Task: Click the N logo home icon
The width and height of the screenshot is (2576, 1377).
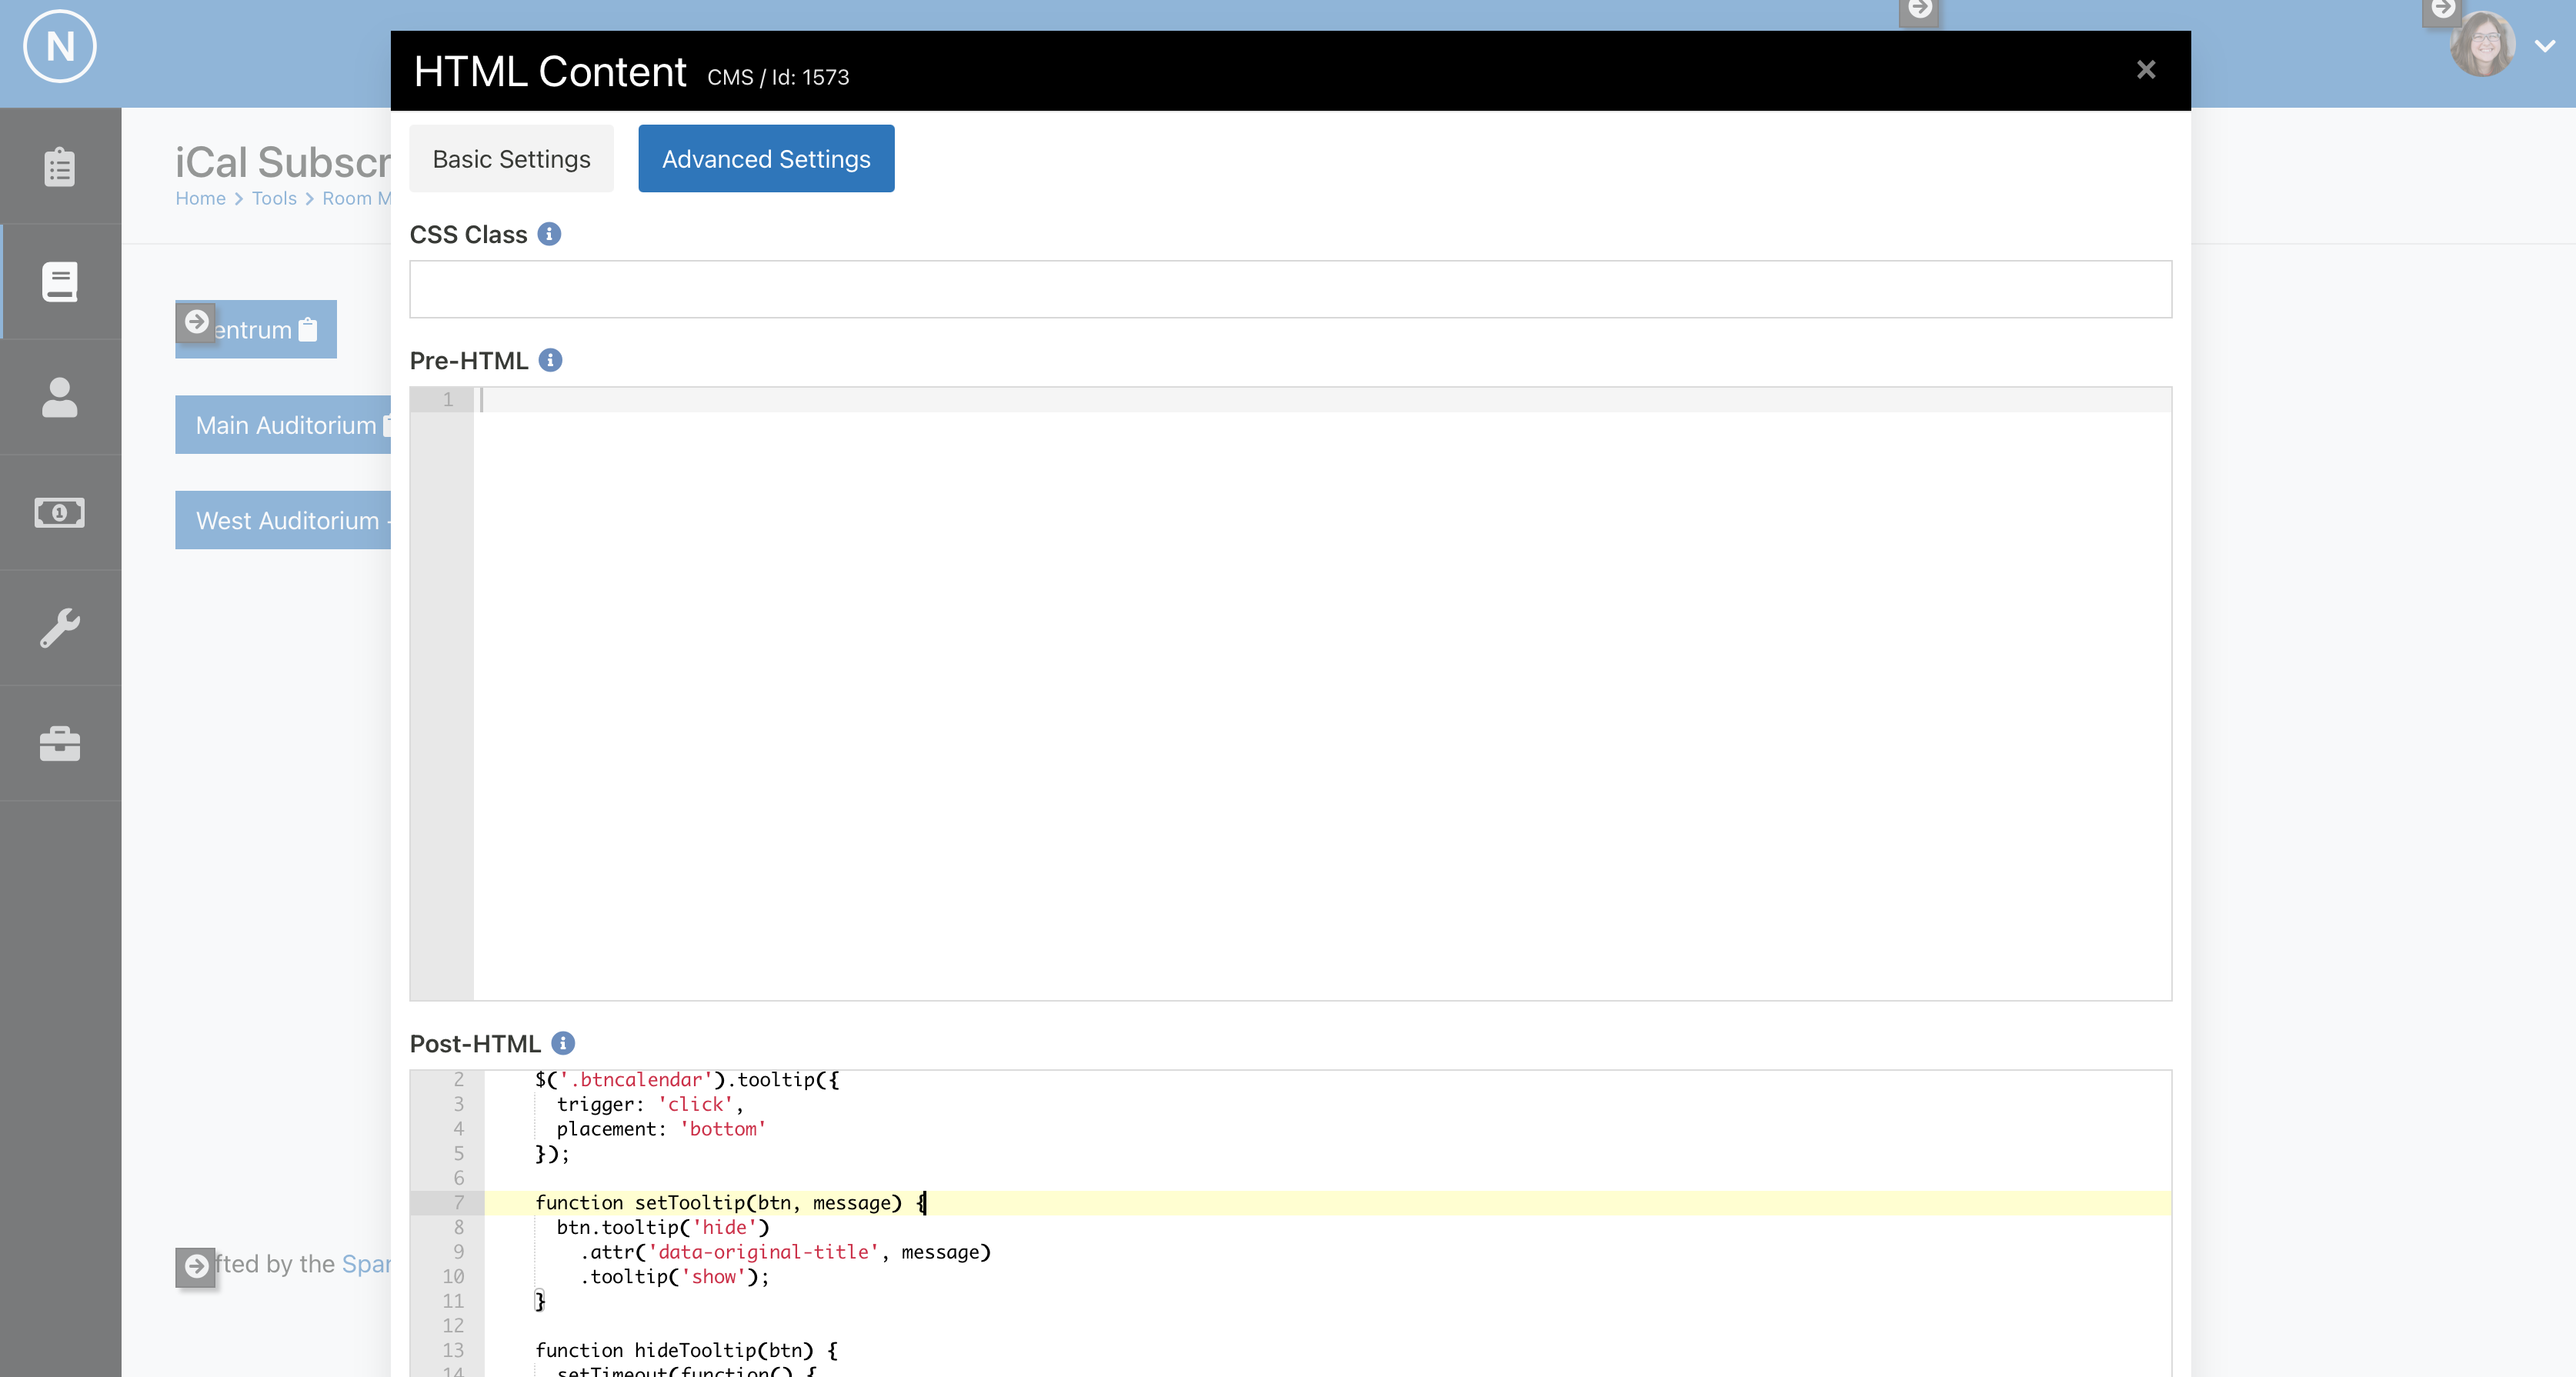Action: (x=60, y=46)
